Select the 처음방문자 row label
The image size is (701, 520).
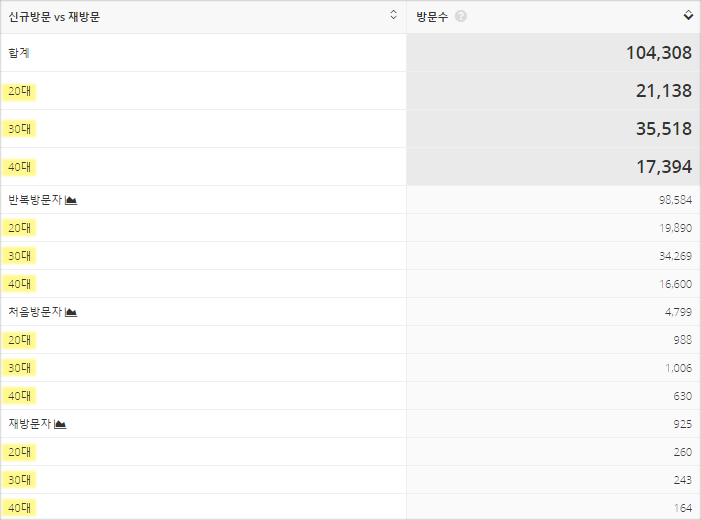(x=35, y=312)
